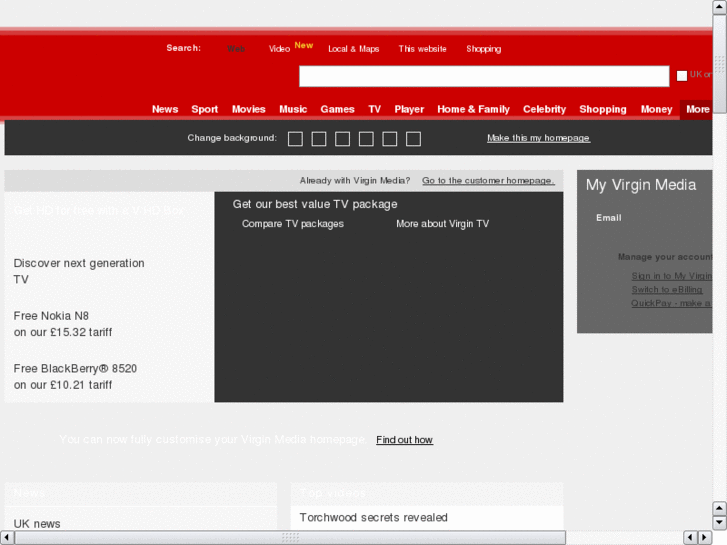
Task: Go to Home & Family section
Action: coord(473,109)
